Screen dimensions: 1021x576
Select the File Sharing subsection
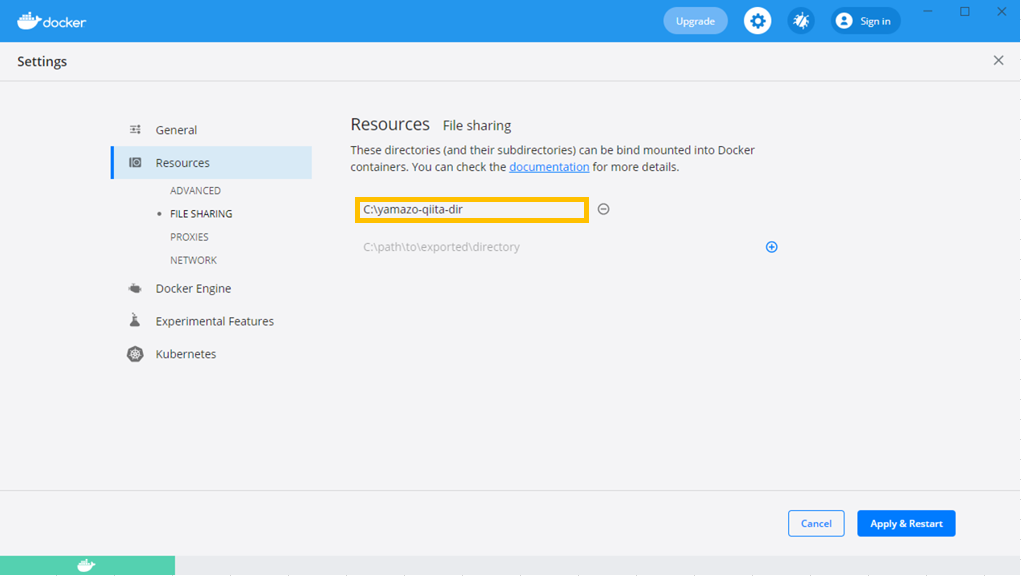pyautogui.click(x=201, y=213)
